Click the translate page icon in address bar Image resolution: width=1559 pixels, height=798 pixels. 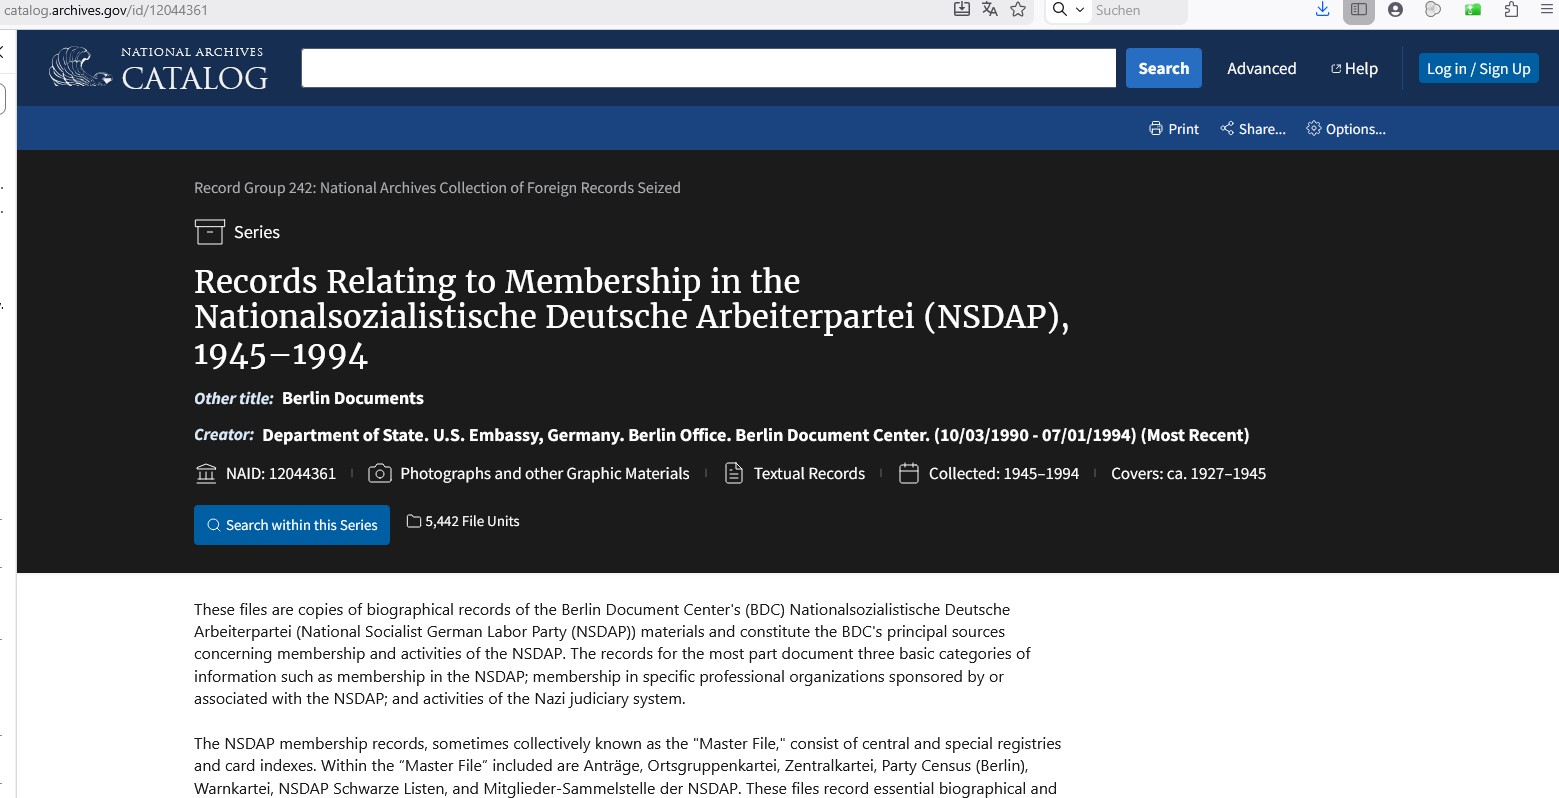[990, 10]
